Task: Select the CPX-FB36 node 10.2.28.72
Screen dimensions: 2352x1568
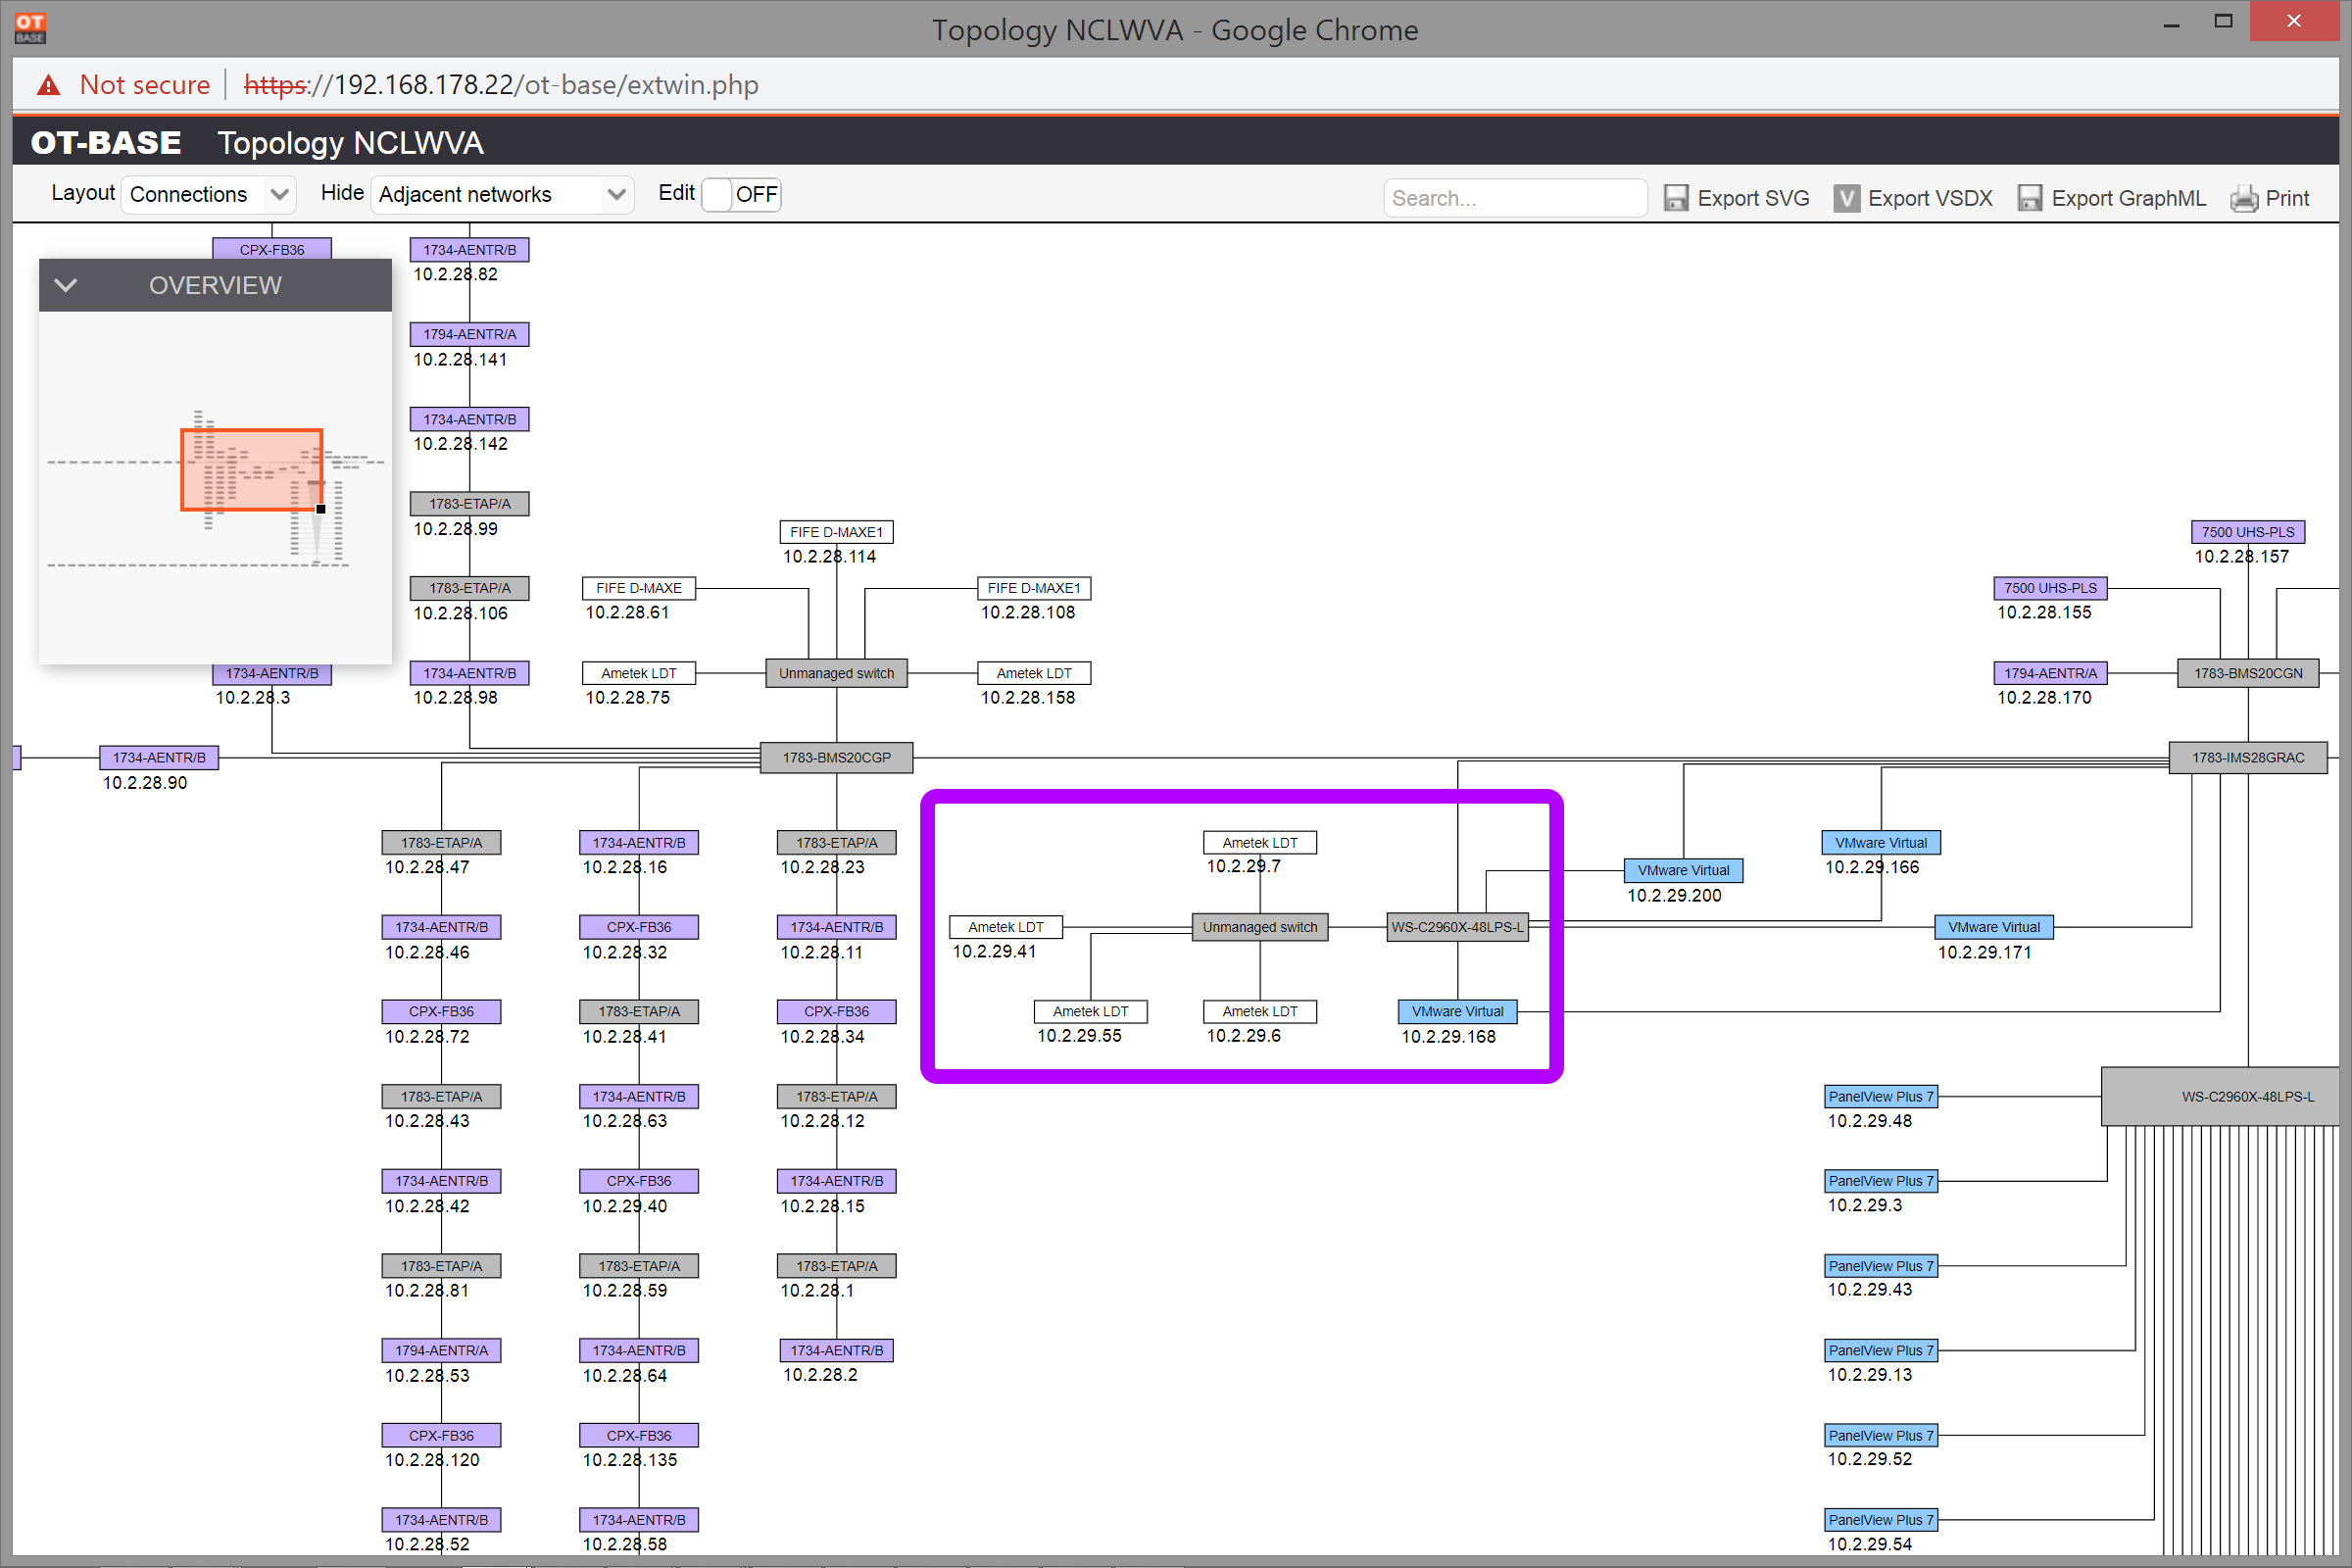Action: (x=441, y=1011)
